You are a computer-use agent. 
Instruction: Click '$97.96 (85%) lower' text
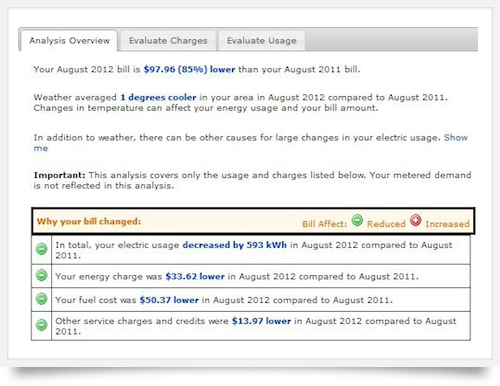pyautogui.click(x=189, y=69)
